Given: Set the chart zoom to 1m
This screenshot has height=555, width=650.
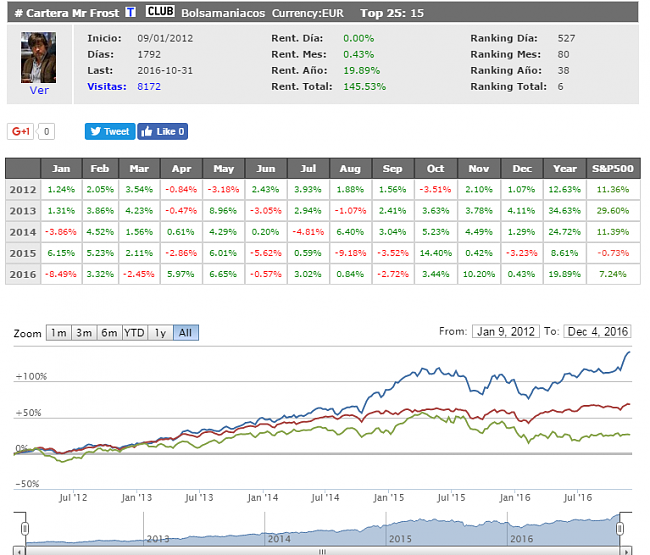Looking at the screenshot, I should (59, 333).
